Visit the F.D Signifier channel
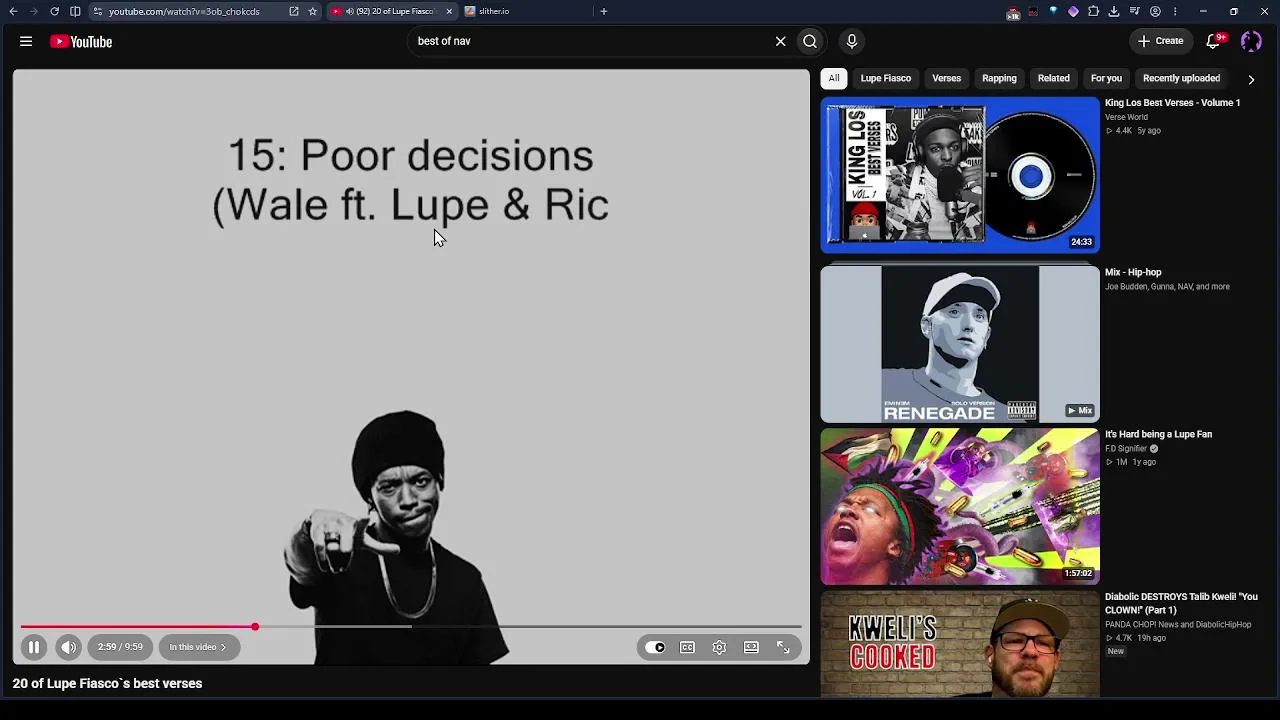 click(1126, 449)
